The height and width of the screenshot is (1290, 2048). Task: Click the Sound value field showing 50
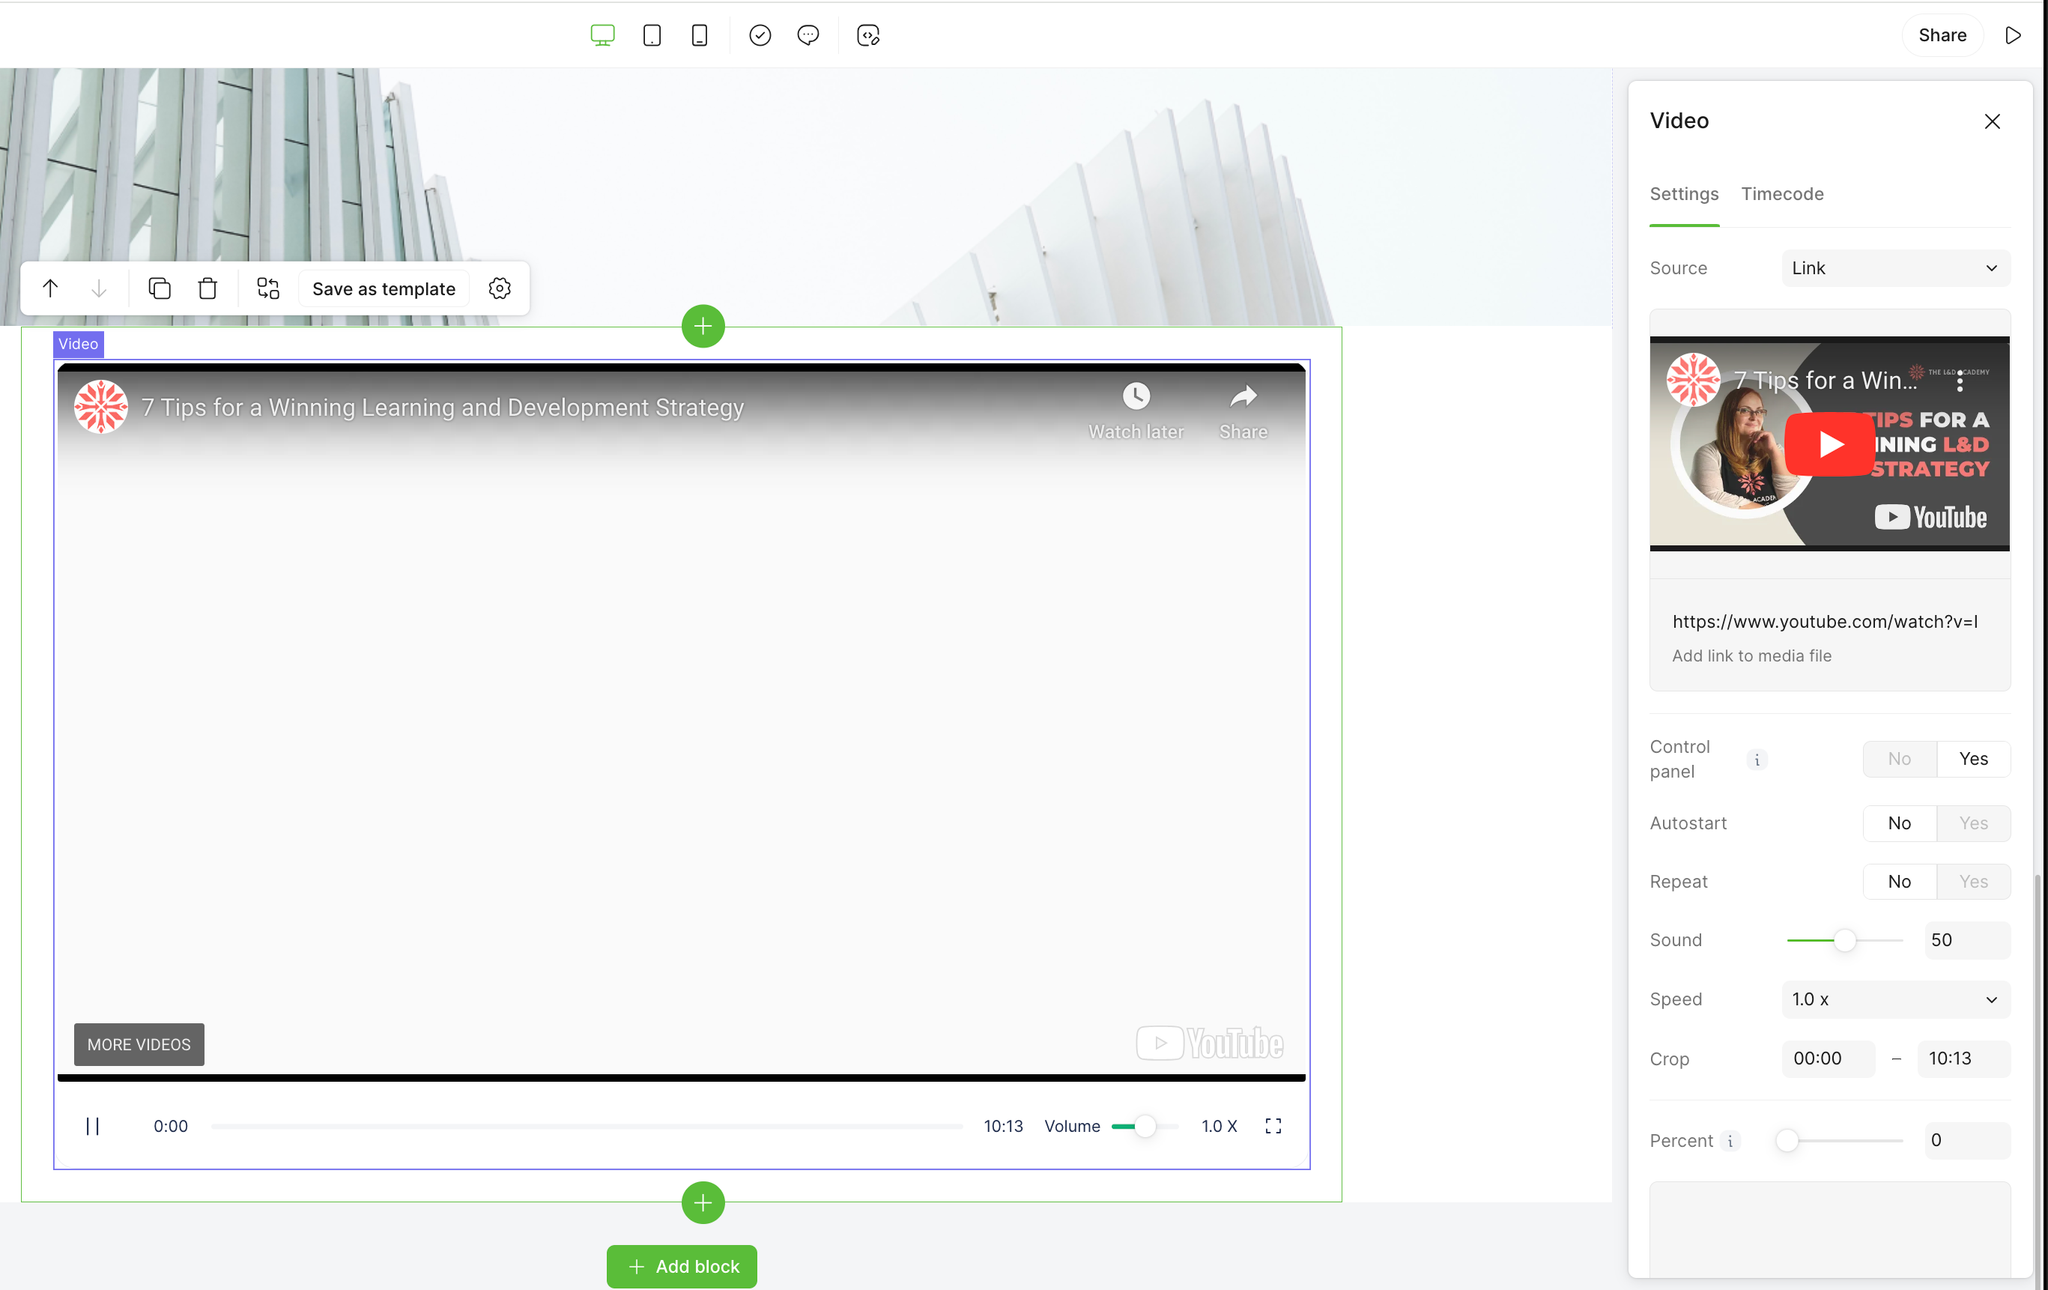[1967, 941]
